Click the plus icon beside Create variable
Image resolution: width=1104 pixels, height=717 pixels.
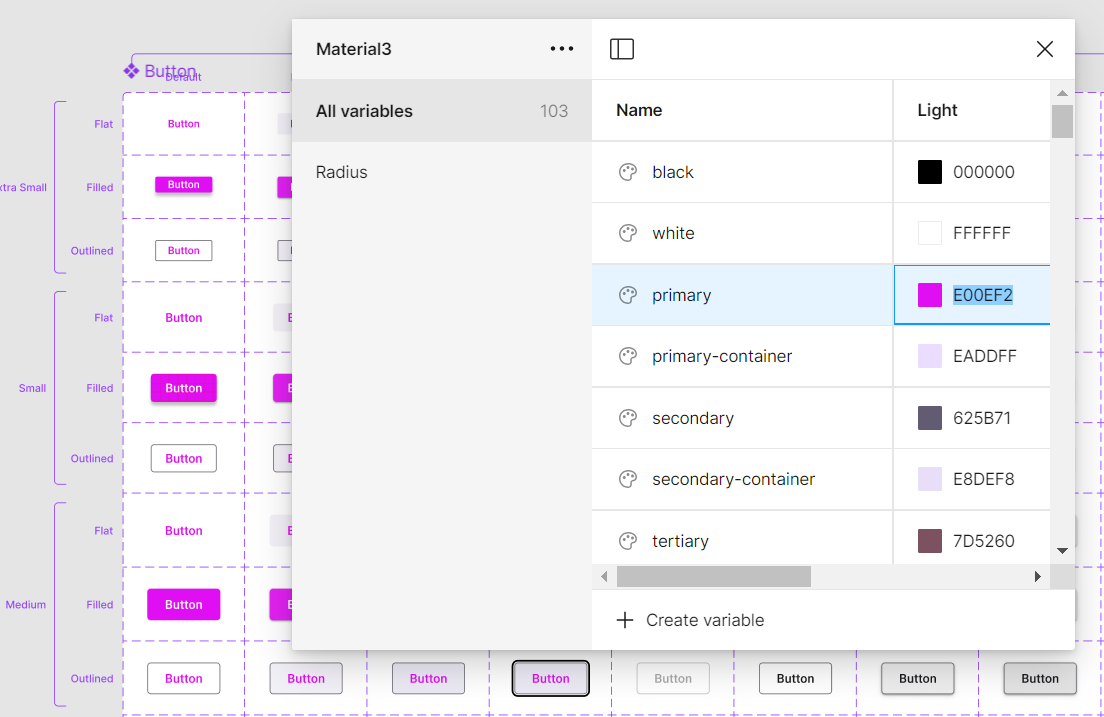click(624, 620)
